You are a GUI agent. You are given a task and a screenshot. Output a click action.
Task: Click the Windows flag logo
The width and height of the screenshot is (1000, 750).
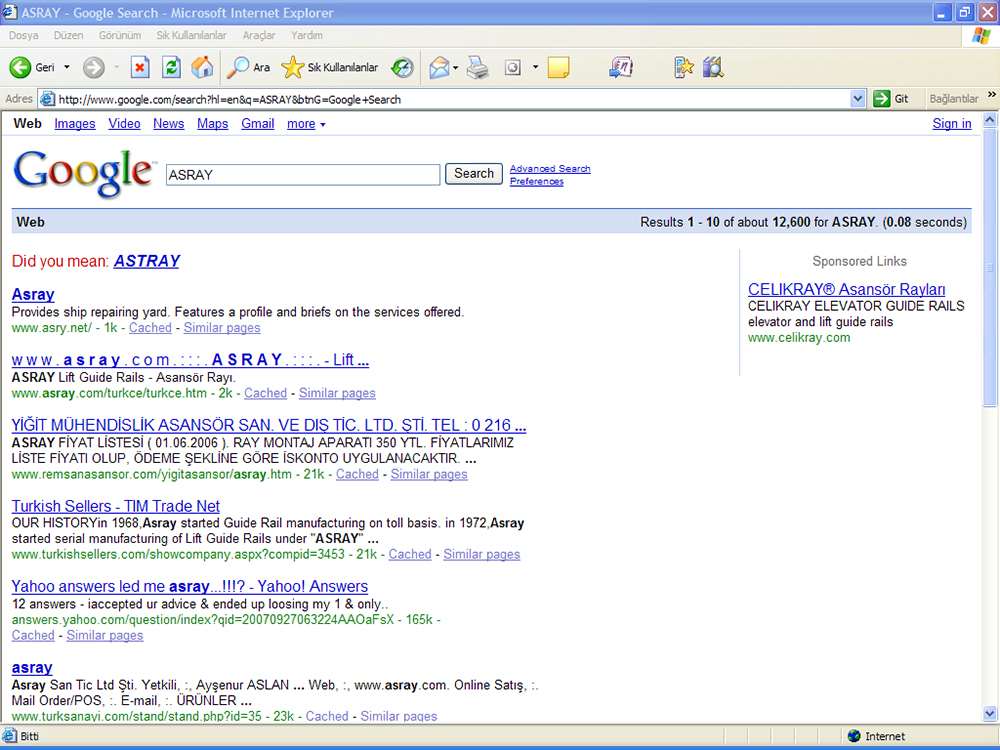pyautogui.click(x=982, y=36)
